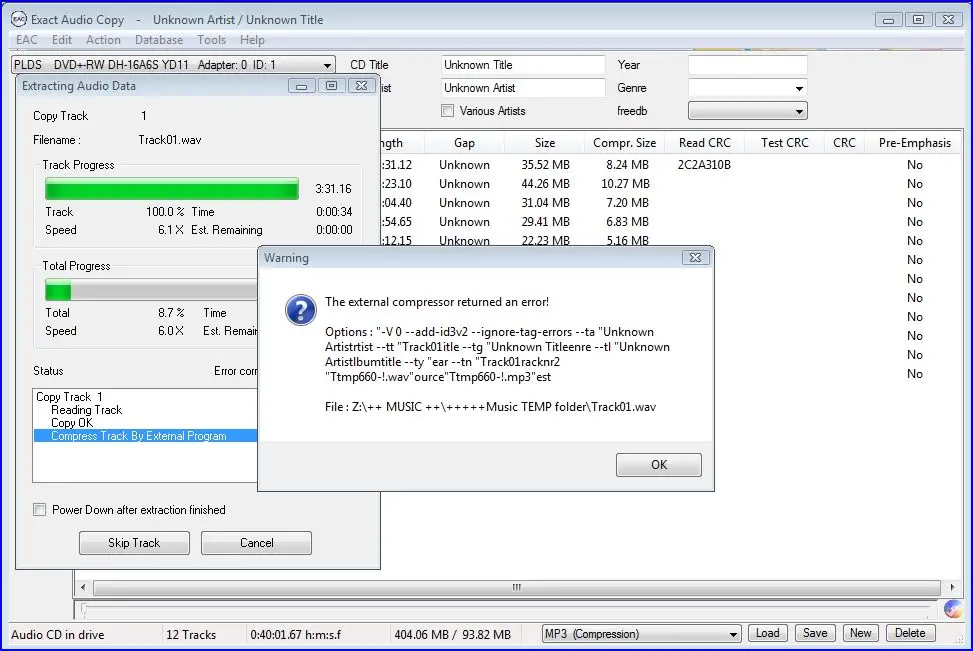Click the New profile button

[x=861, y=633]
